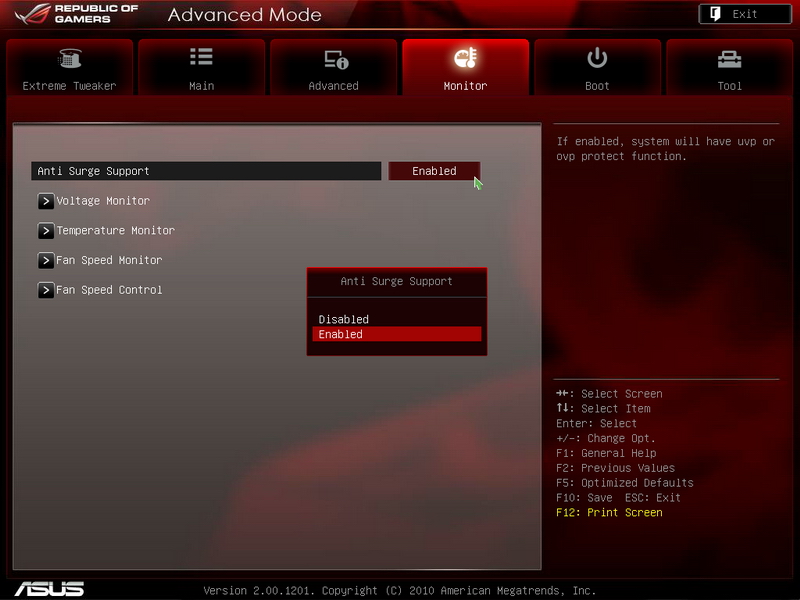Screen dimensions: 800x600
Task: Expand Temperature Monitor arrow
Action: [x=46, y=231]
